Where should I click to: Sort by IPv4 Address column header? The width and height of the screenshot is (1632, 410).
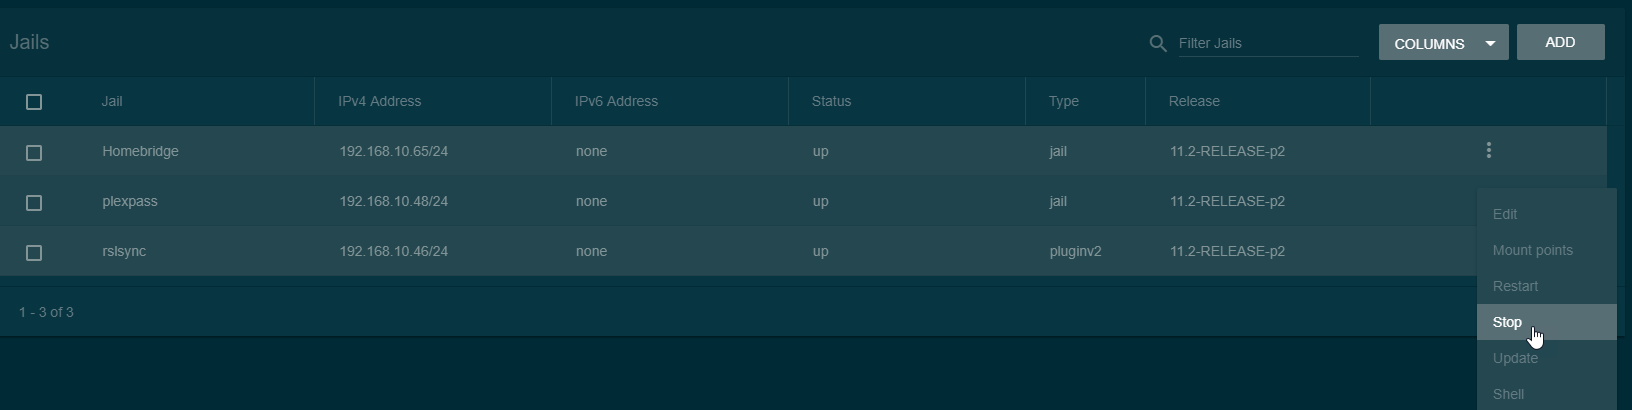click(380, 101)
